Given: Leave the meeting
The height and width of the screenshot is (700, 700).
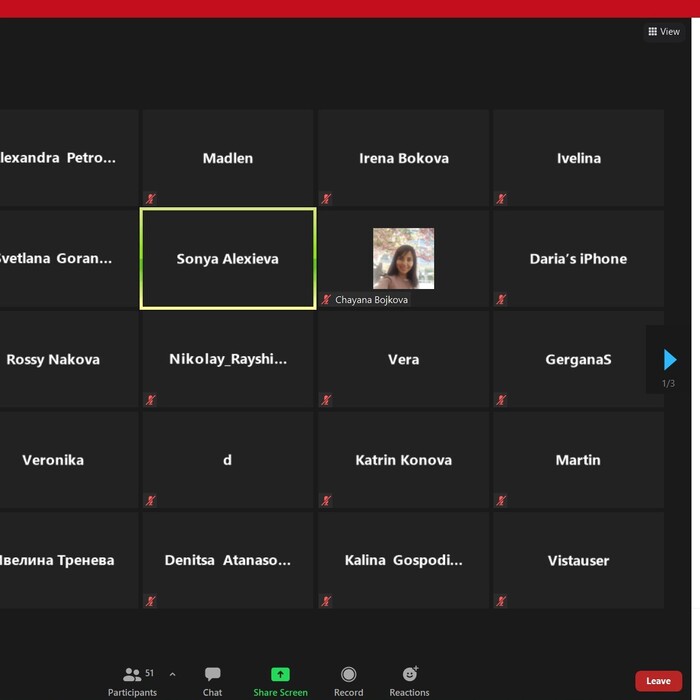Looking at the screenshot, I should (x=658, y=681).
